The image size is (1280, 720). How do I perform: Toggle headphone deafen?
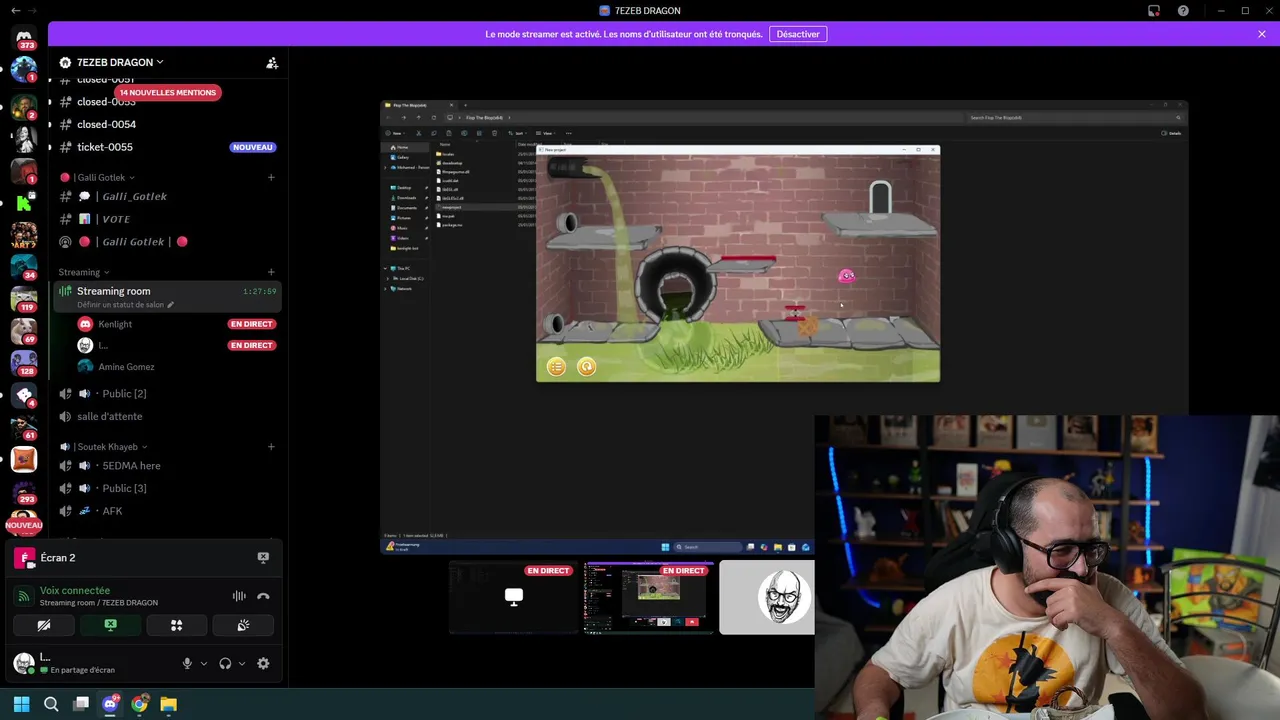click(225, 663)
